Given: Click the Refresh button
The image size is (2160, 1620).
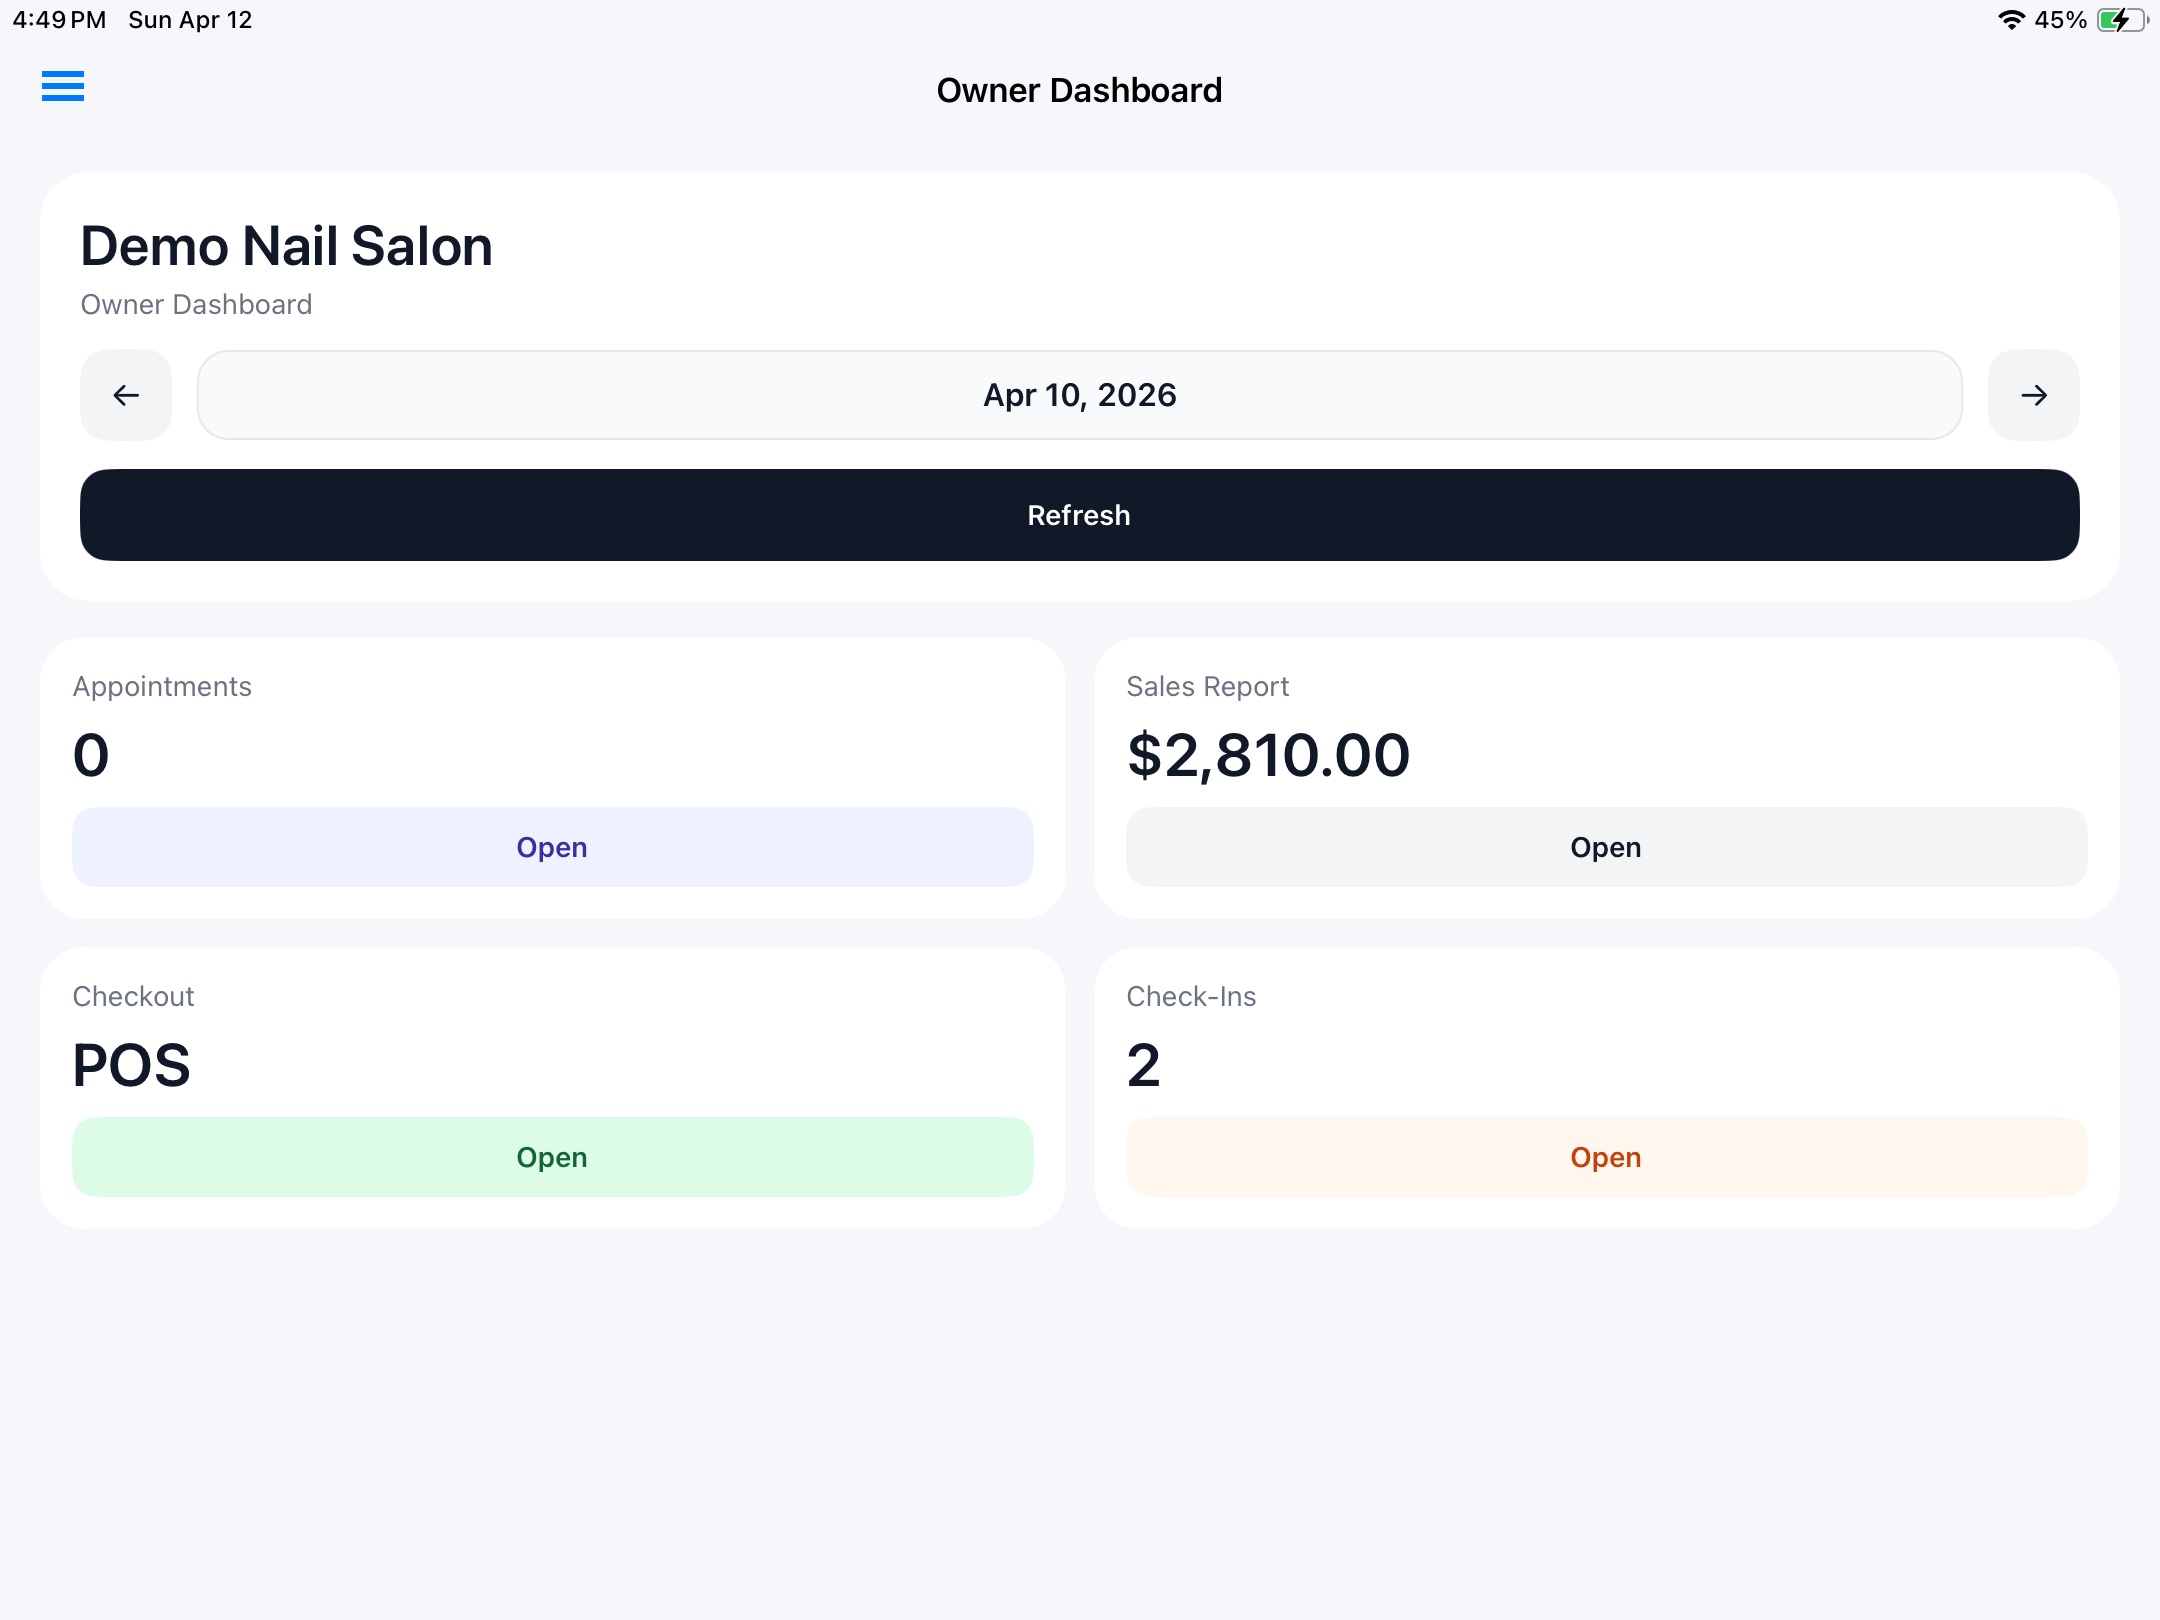Looking at the screenshot, I should (x=1080, y=515).
